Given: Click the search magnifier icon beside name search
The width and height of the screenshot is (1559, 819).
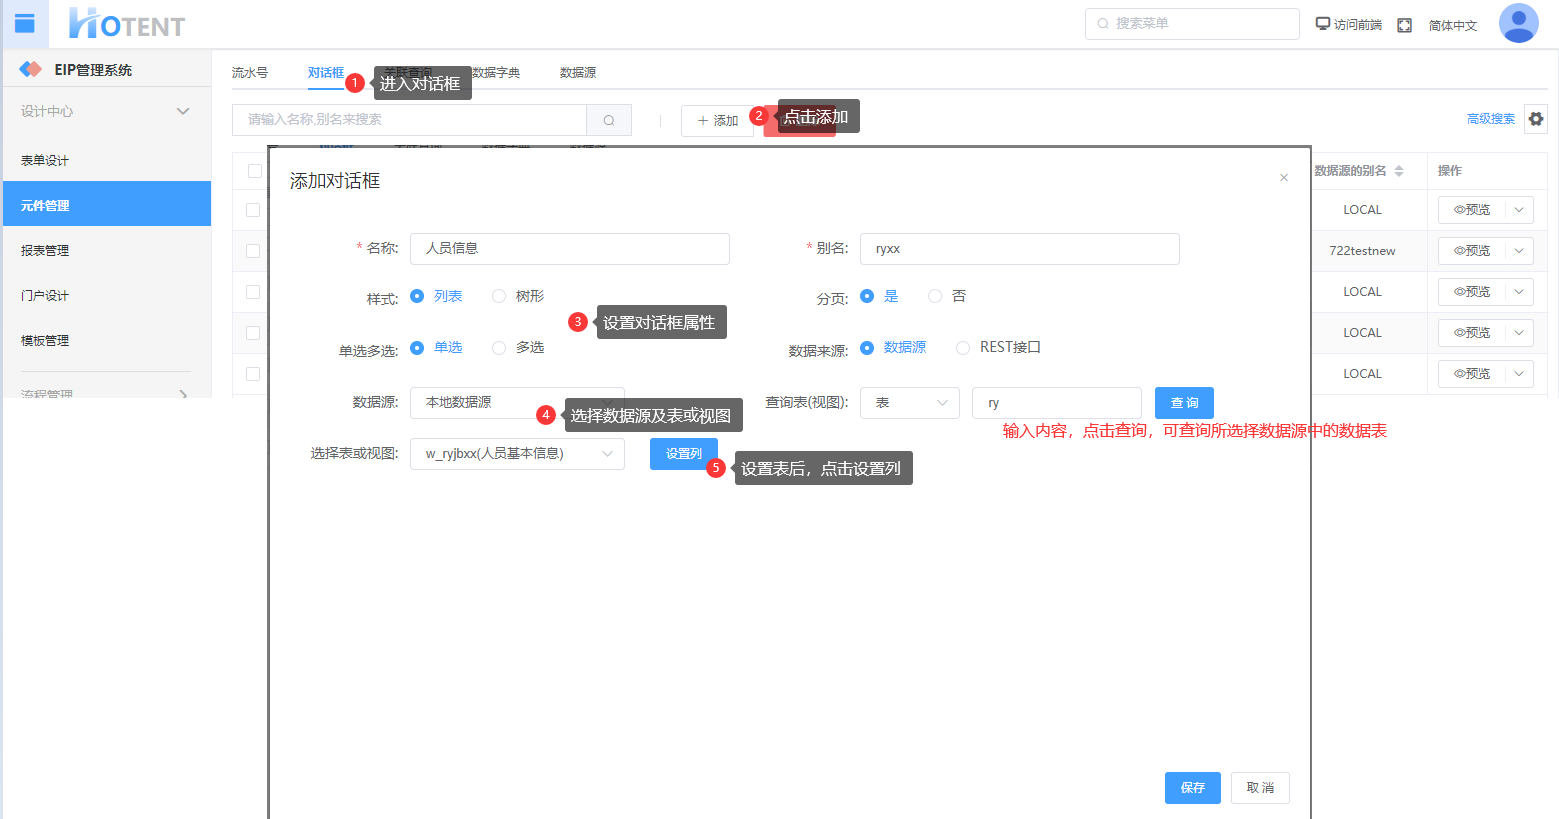Looking at the screenshot, I should tap(608, 120).
